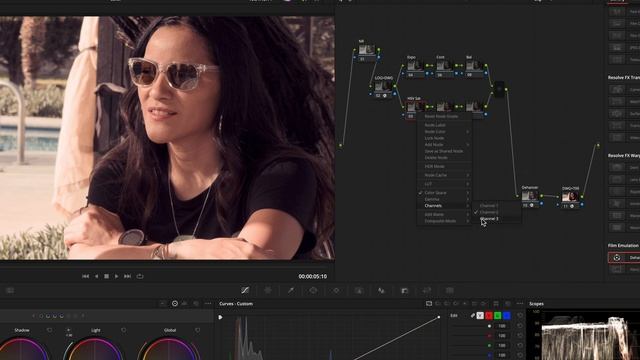Reset the Light wheel
Screen dimensions: 640x360
[124, 330]
